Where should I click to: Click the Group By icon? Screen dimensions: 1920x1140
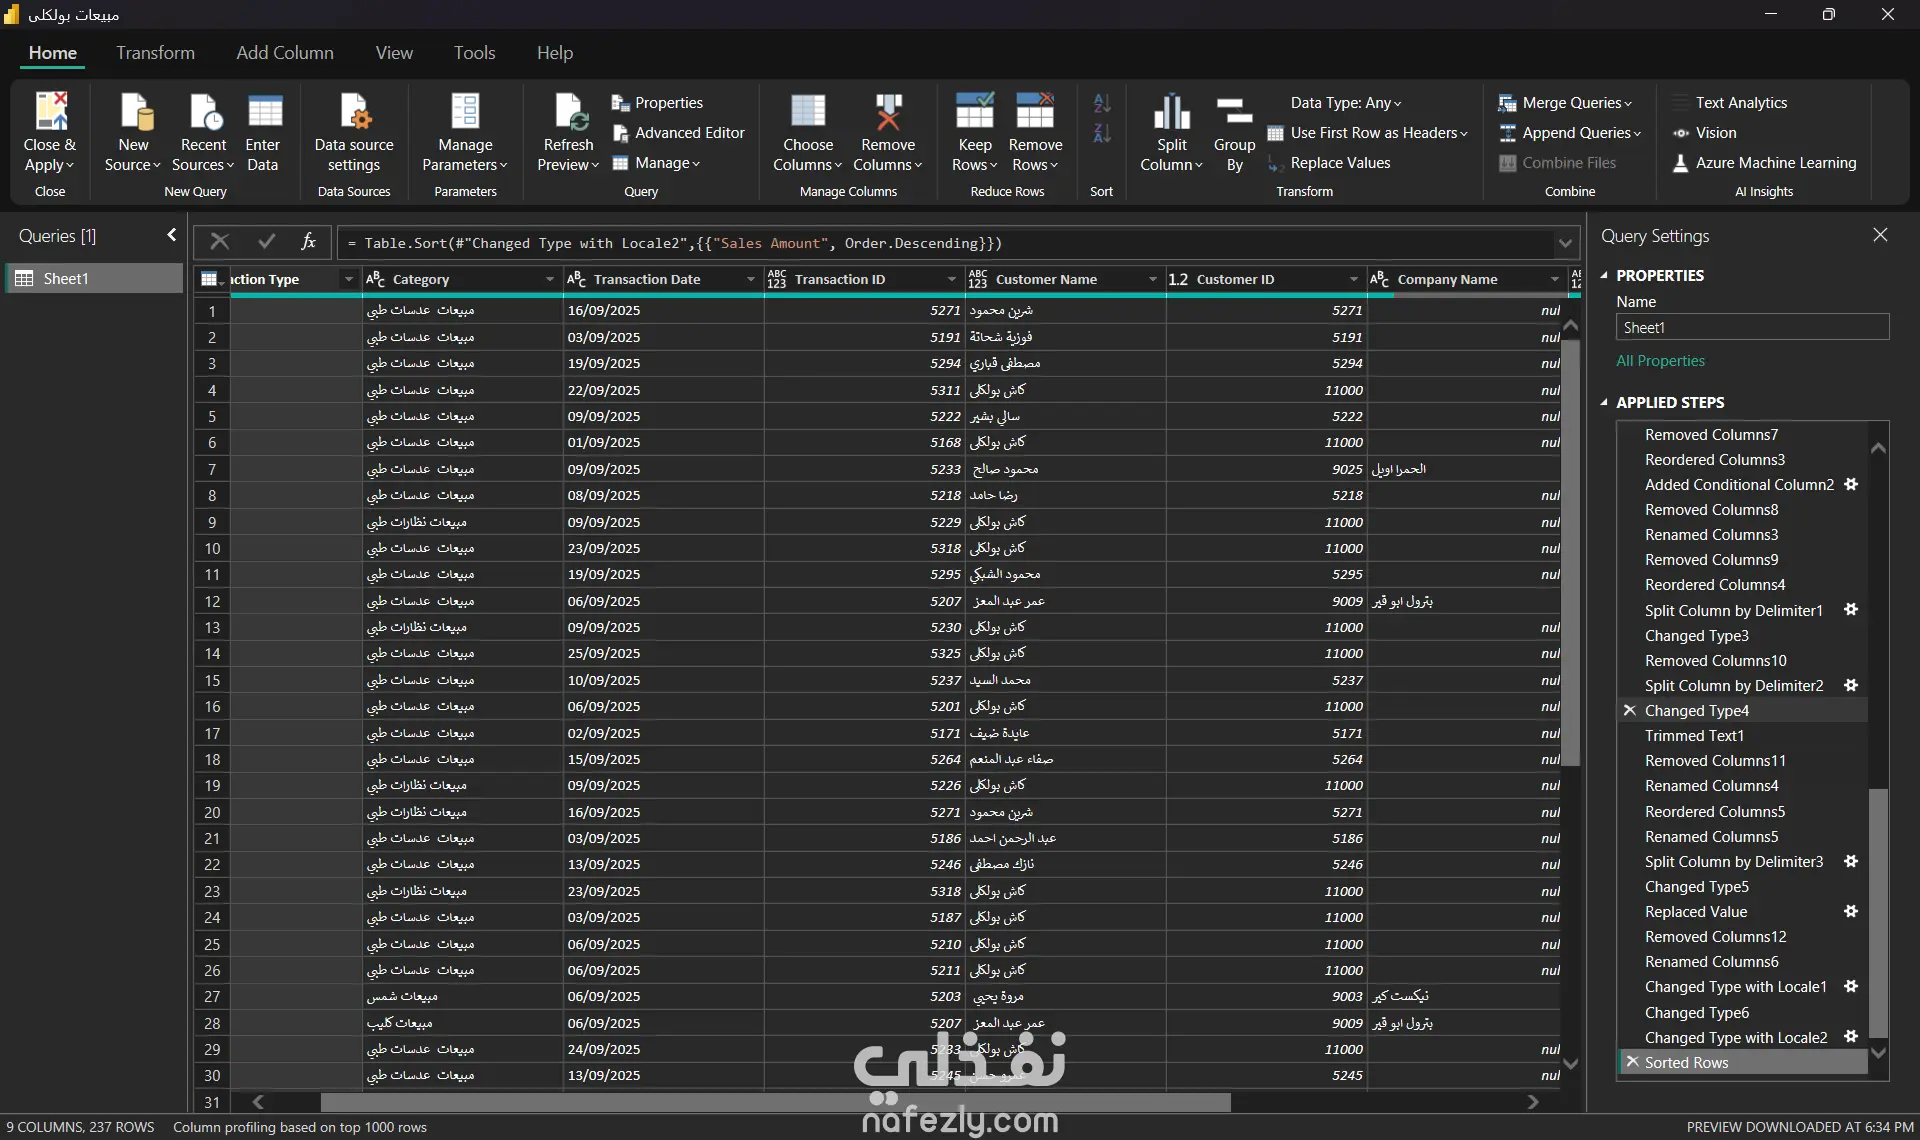[x=1234, y=112]
